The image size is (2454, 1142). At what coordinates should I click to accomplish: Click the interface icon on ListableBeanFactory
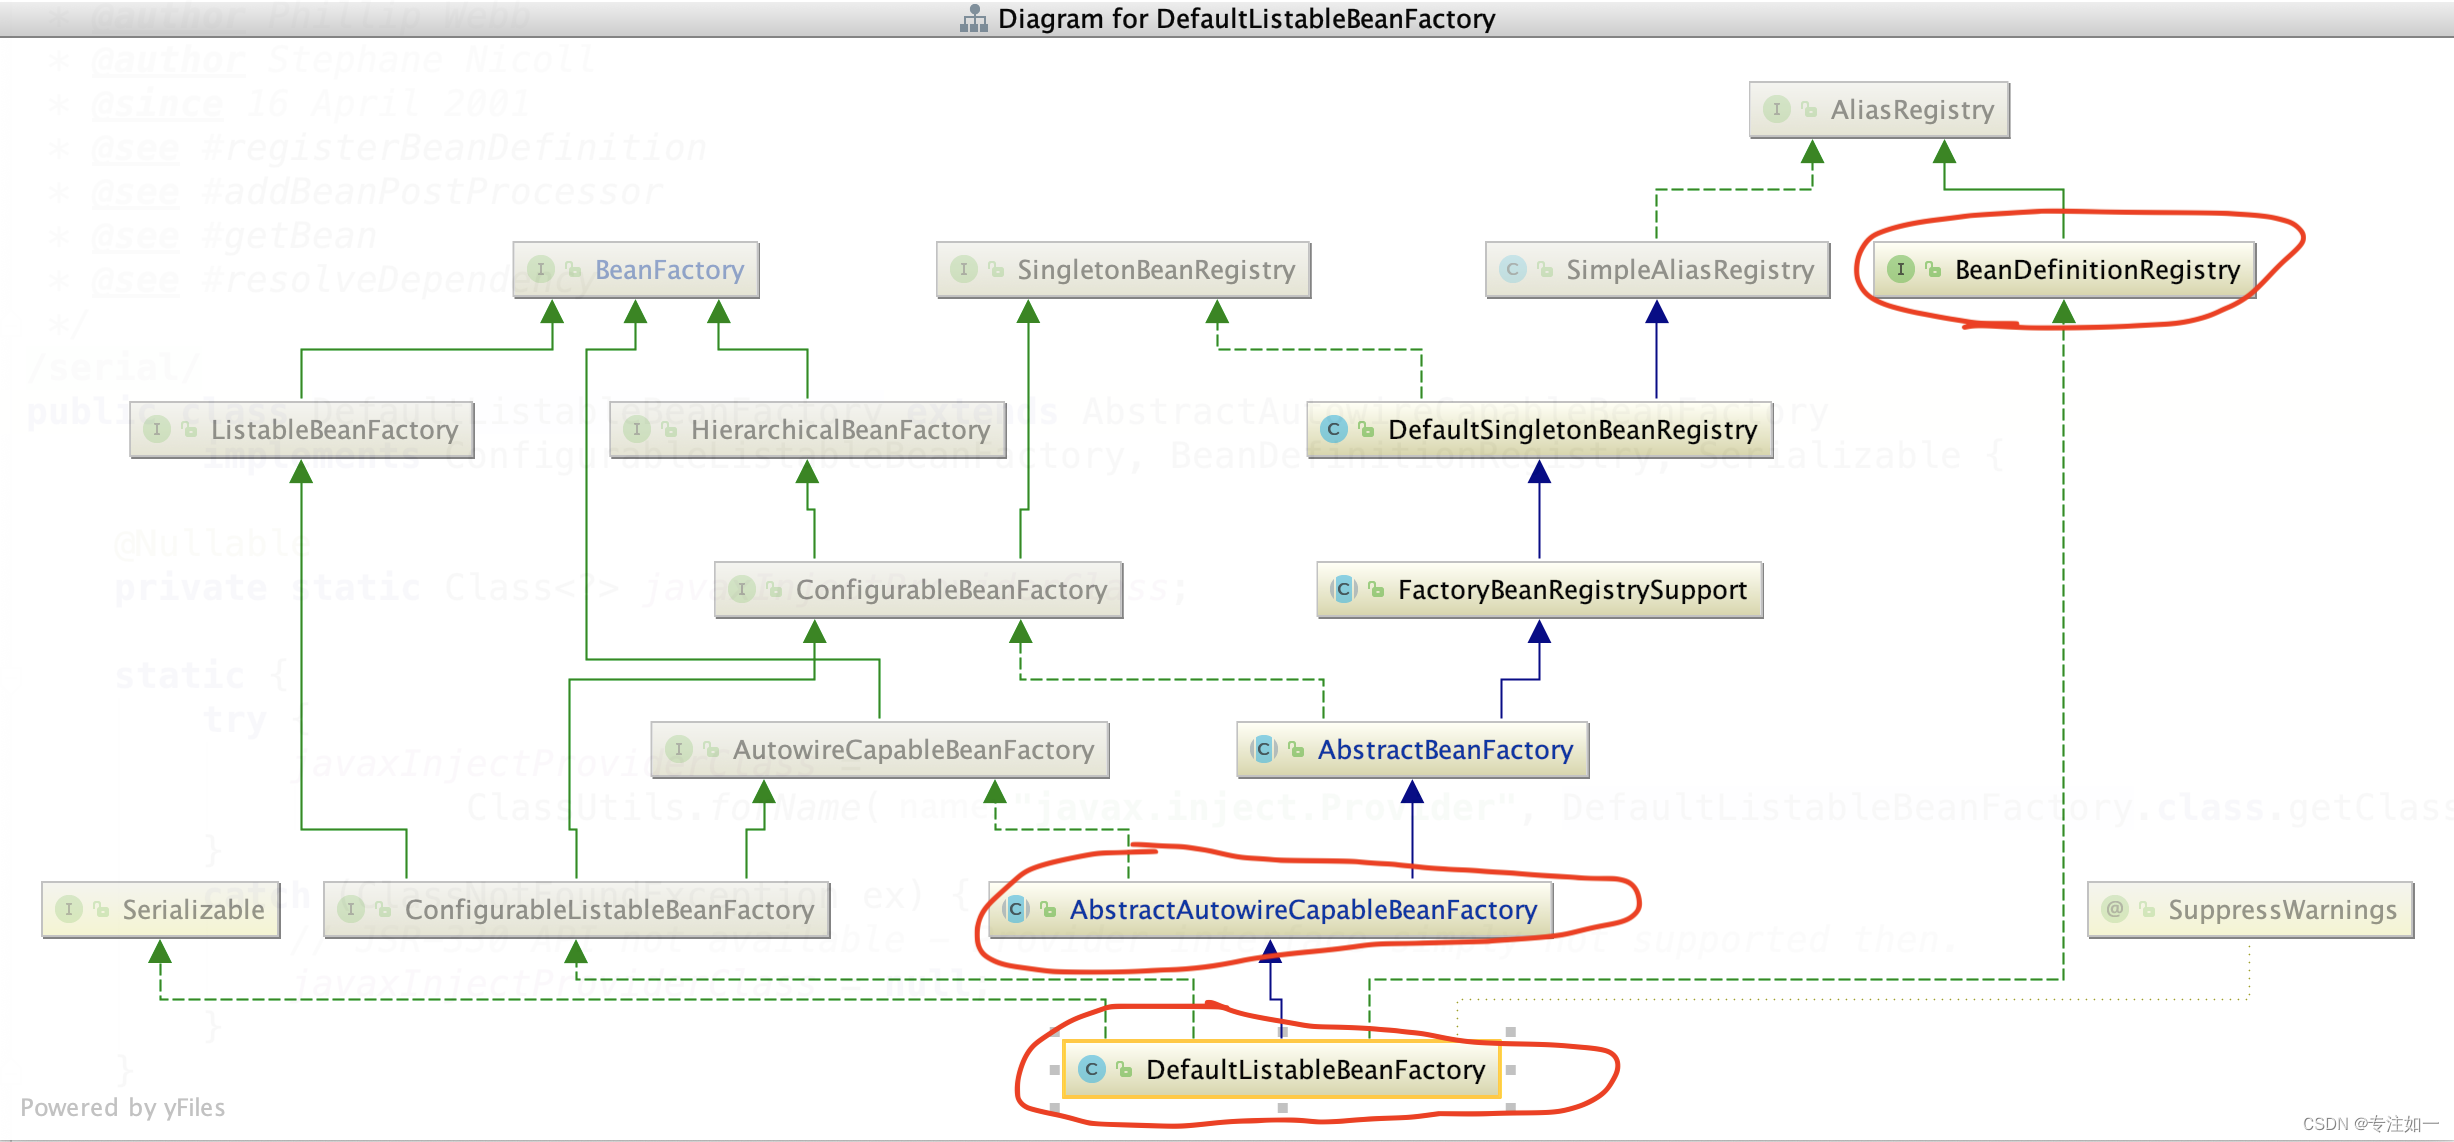pos(157,430)
